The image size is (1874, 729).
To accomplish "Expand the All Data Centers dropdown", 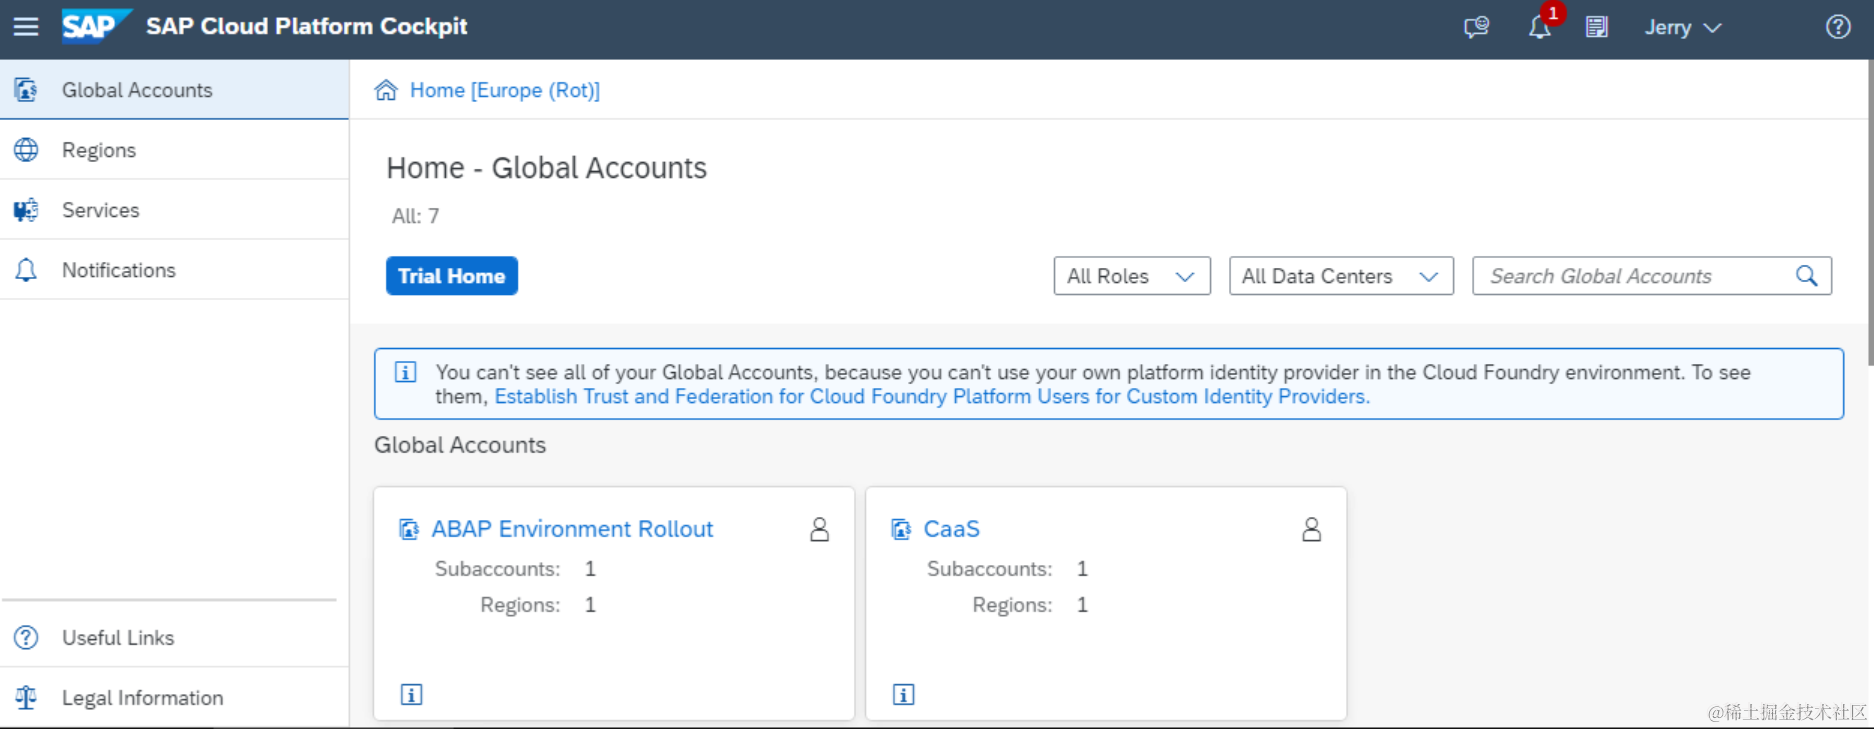I will (x=1340, y=276).
